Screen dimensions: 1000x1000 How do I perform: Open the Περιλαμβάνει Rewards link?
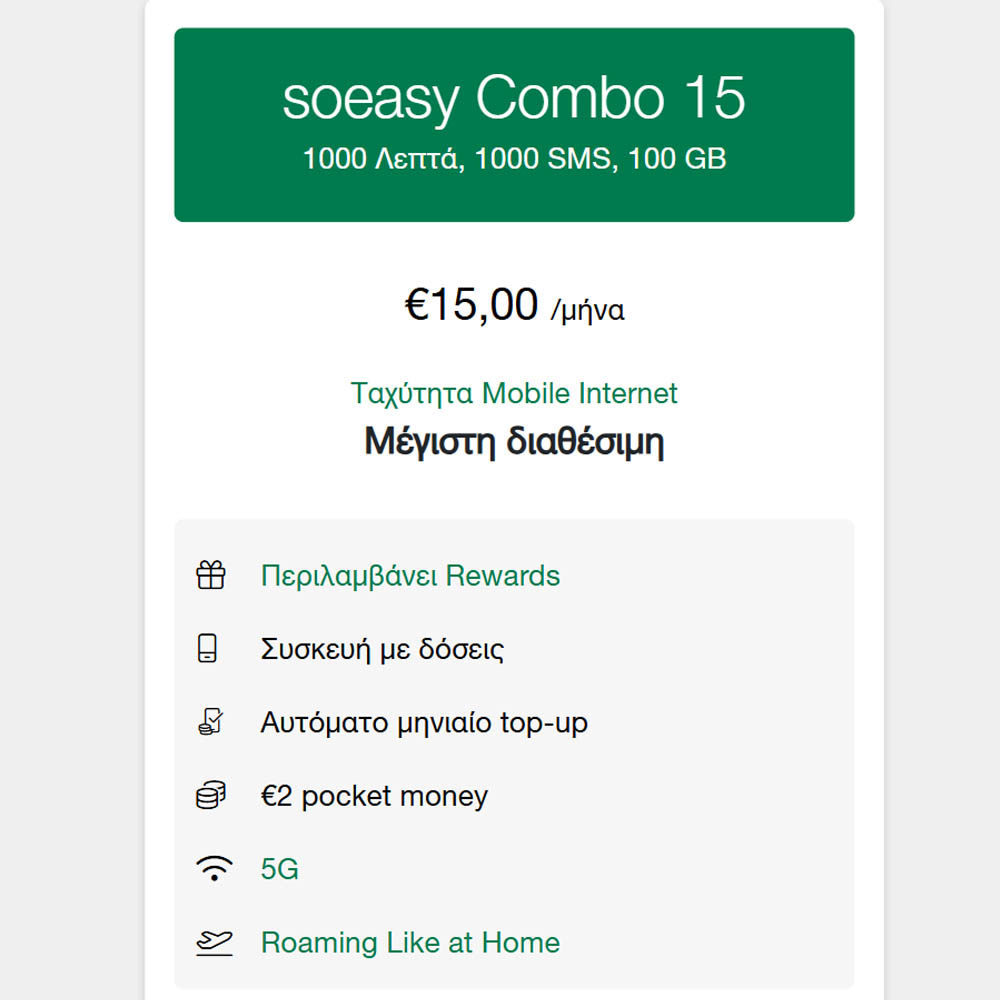[x=410, y=576]
